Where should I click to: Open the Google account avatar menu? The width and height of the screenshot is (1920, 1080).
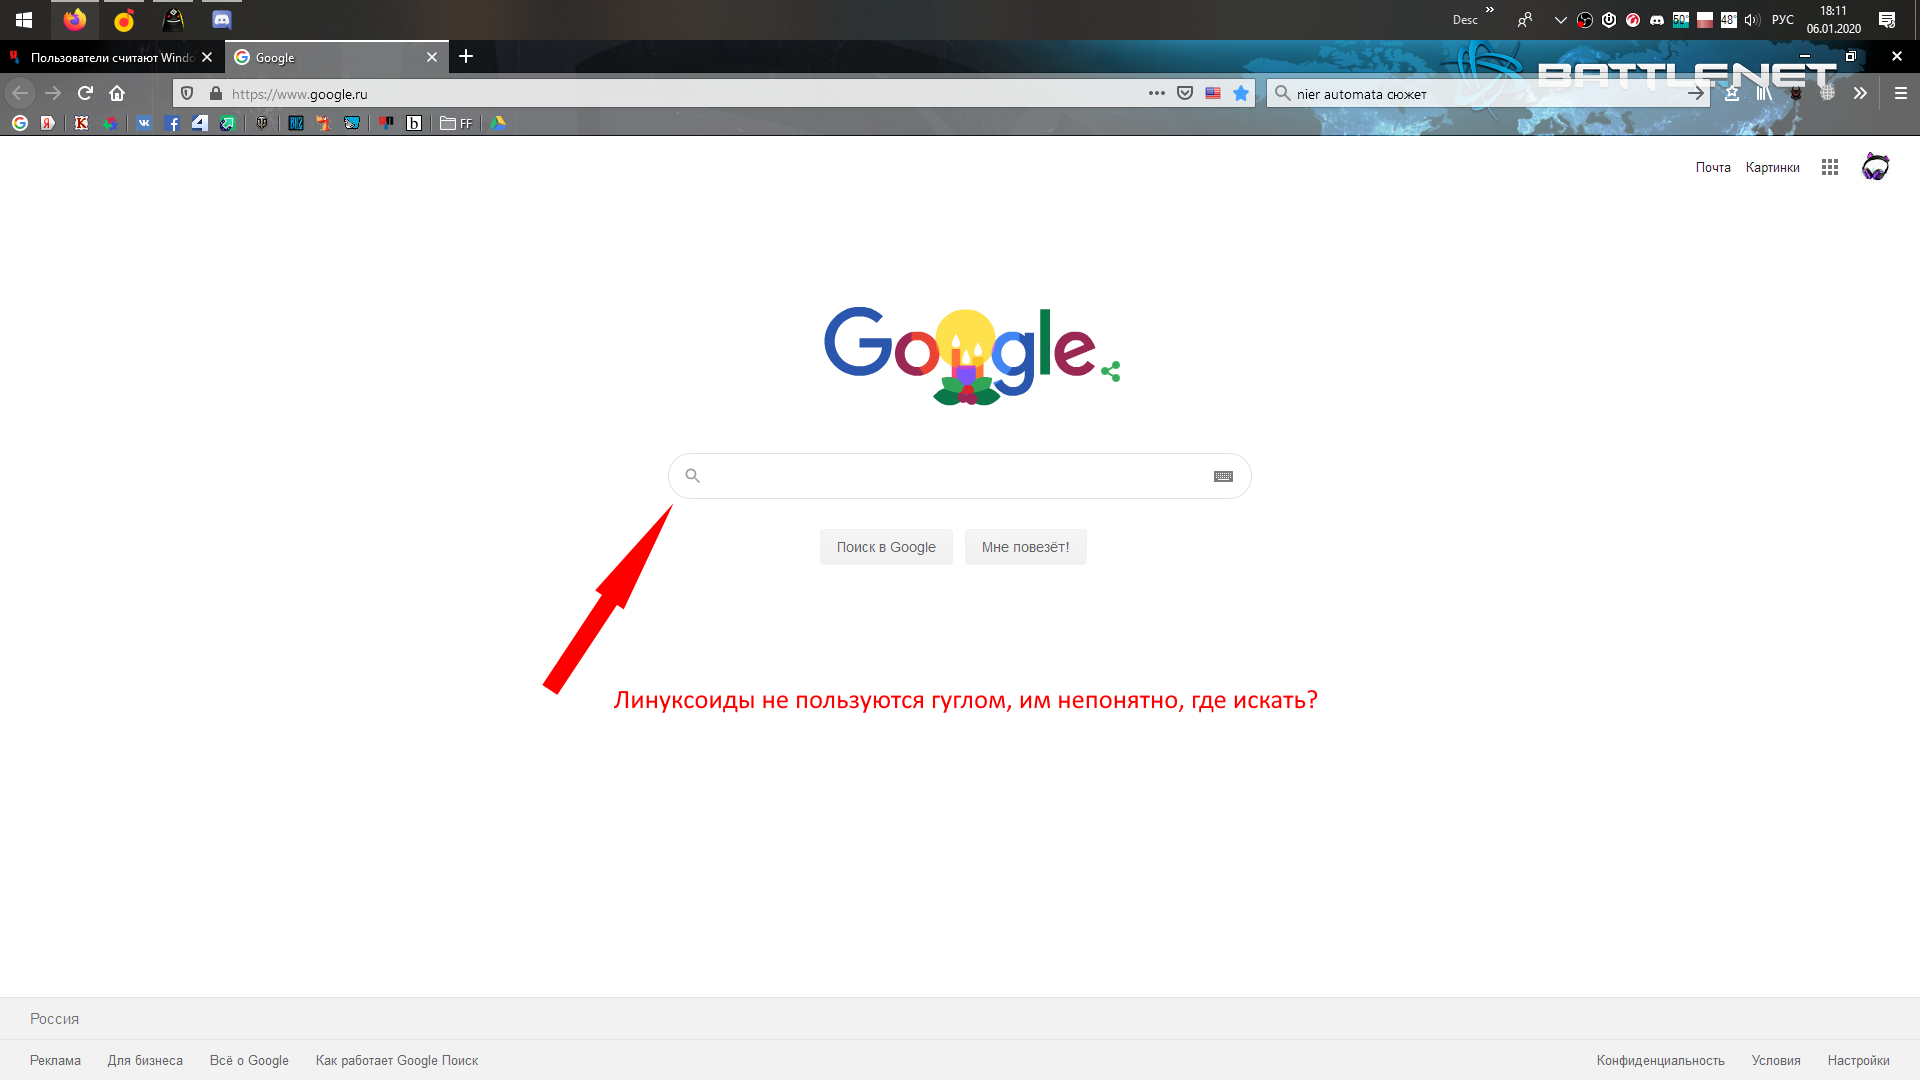click(1875, 167)
